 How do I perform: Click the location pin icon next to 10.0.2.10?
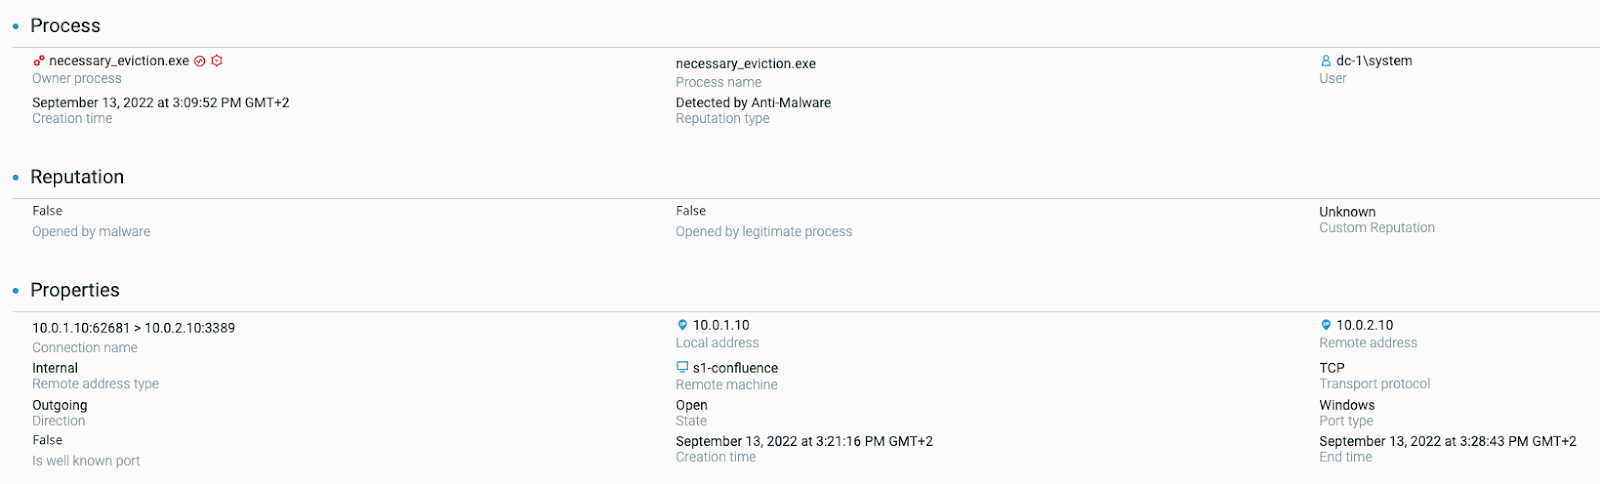[x=1326, y=325]
